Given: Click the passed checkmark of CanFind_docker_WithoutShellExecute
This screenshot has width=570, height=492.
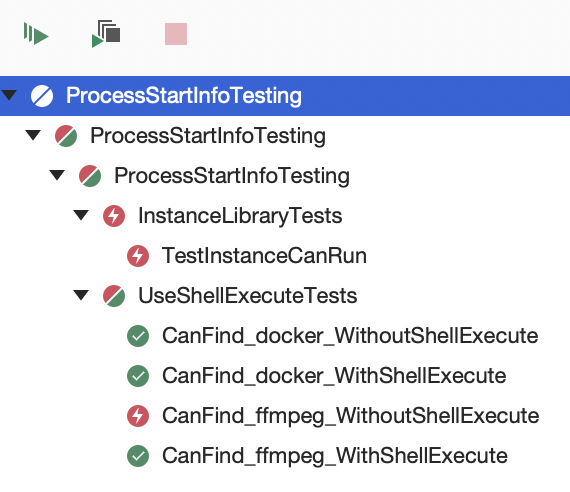Looking at the screenshot, I should coord(138,336).
